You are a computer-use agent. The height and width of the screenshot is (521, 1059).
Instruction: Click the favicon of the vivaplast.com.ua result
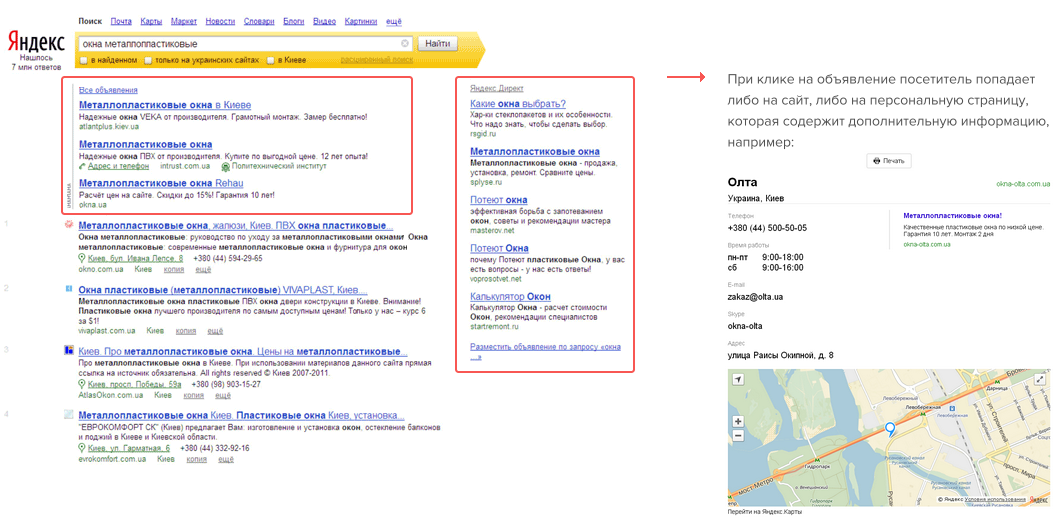pyautogui.click(x=68, y=289)
